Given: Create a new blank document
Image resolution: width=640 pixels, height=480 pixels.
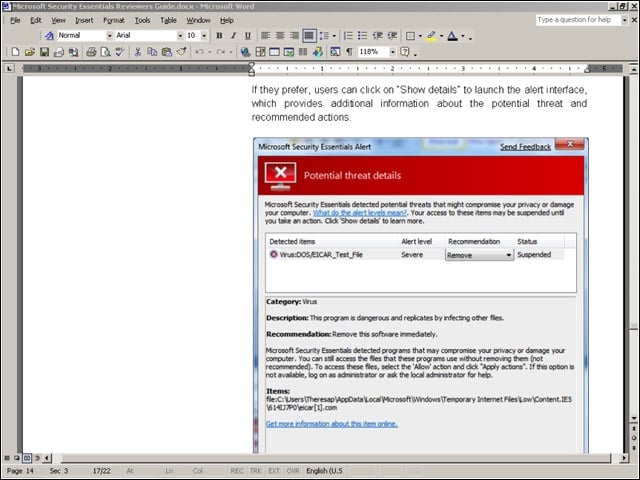Looking at the screenshot, I should coord(15,52).
